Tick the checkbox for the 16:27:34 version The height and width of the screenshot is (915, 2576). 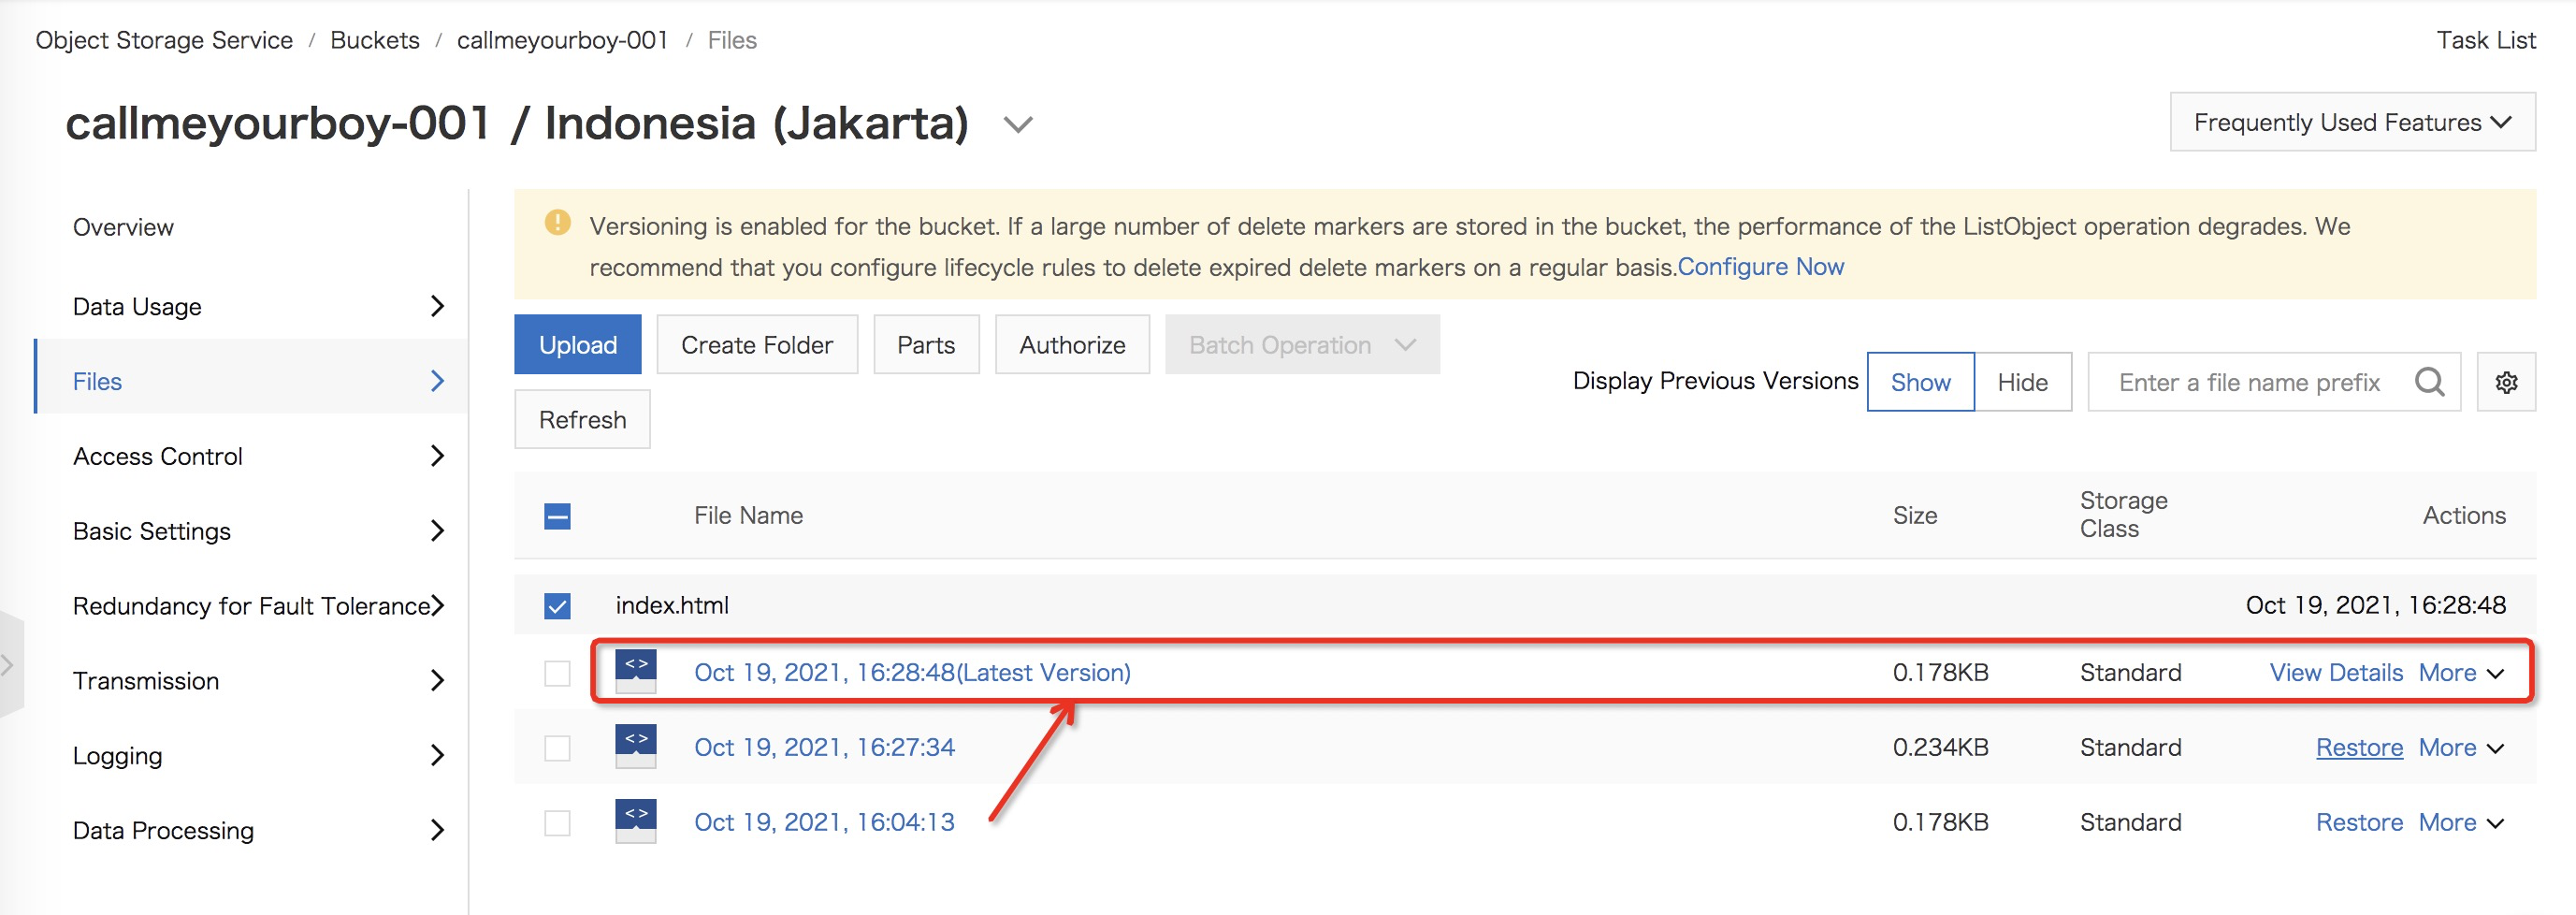[557, 747]
